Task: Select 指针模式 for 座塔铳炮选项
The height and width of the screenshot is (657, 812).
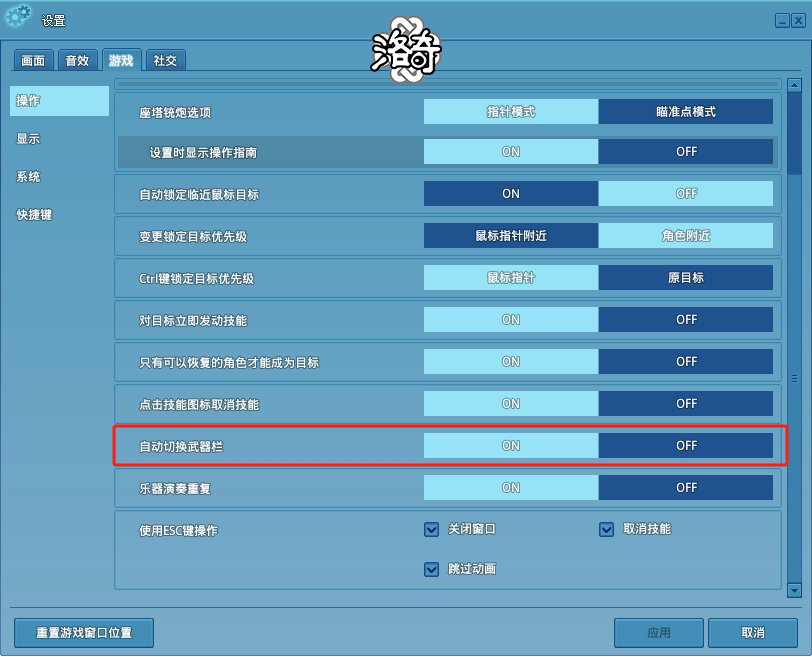Action: [511, 112]
